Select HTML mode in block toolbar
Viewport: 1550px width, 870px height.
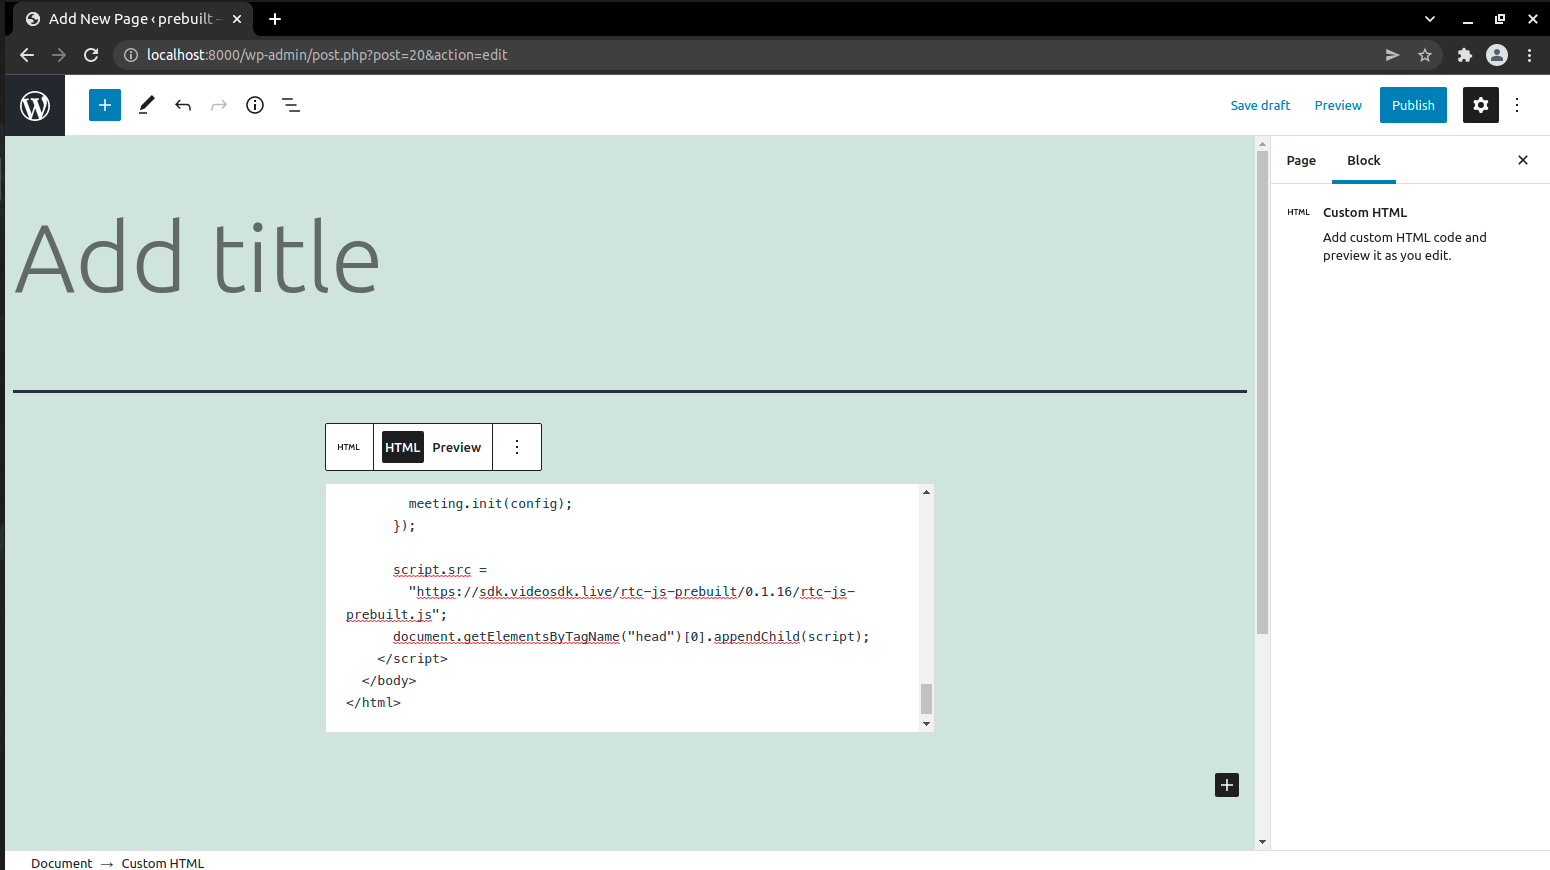click(x=403, y=447)
